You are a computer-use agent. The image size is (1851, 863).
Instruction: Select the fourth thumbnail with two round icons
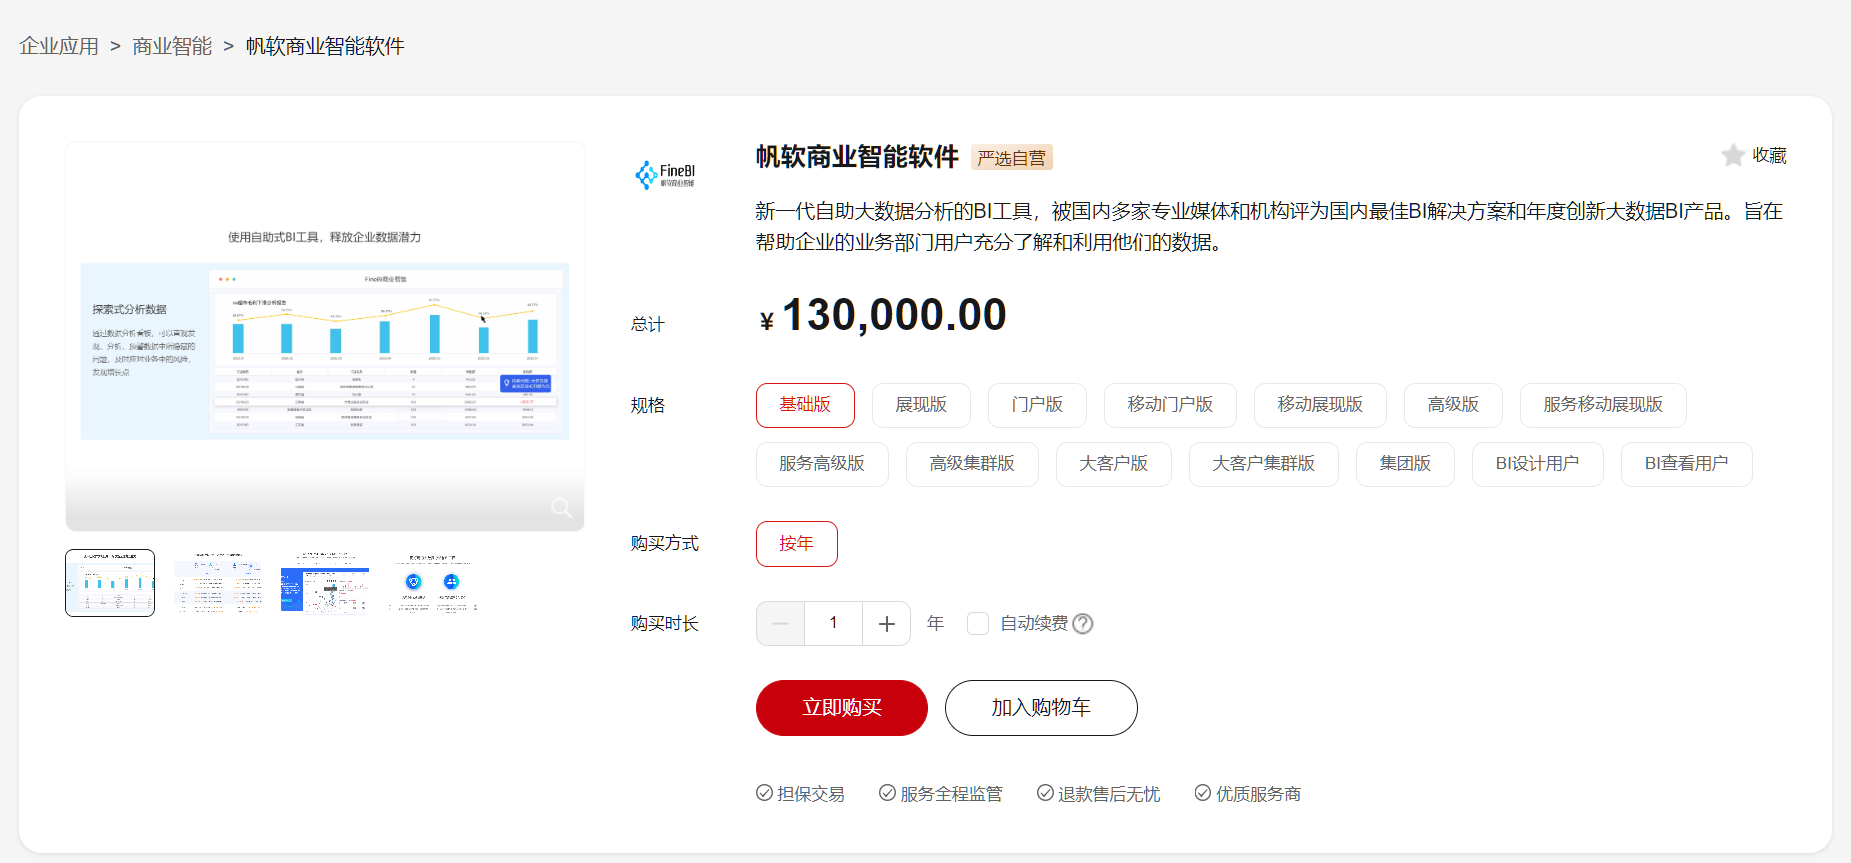tap(433, 583)
